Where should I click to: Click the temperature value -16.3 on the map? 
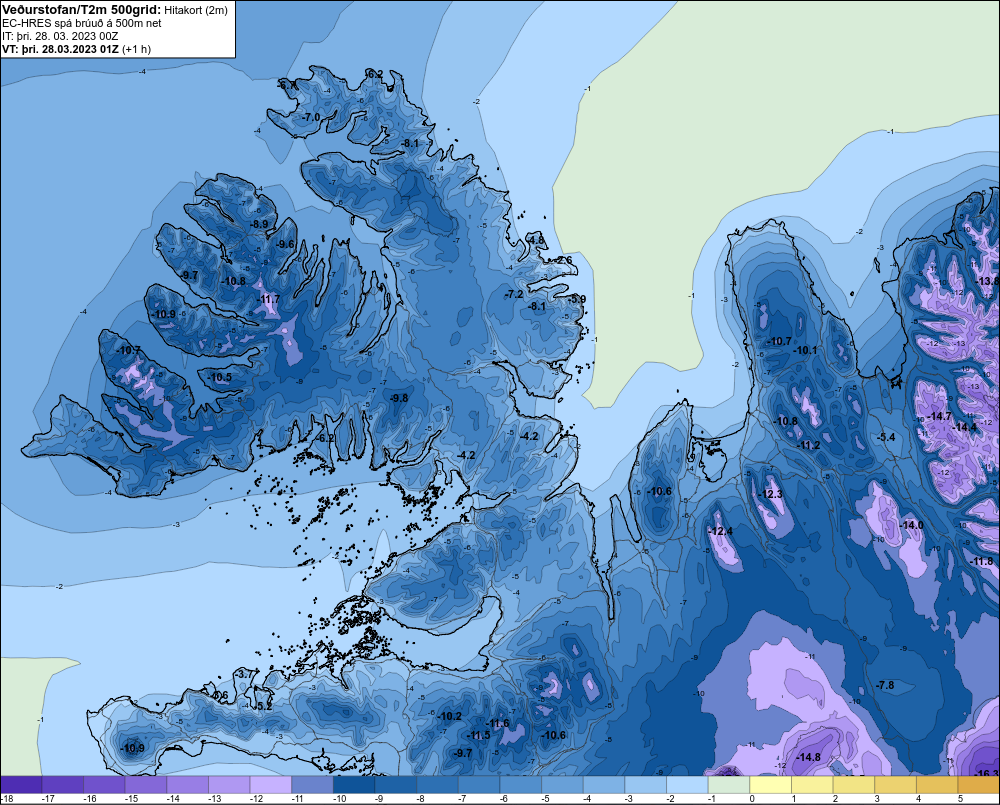[x=987, y=774]
